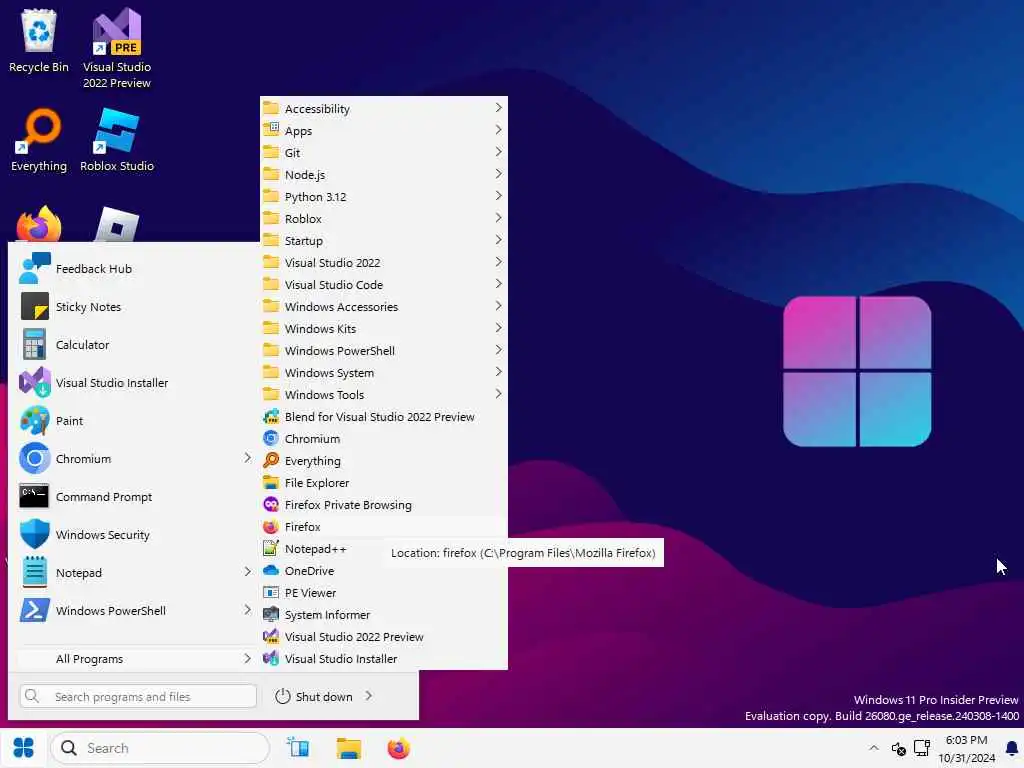Open File Explorer from taskbar

pyautogui.click(x=349, y=748)
